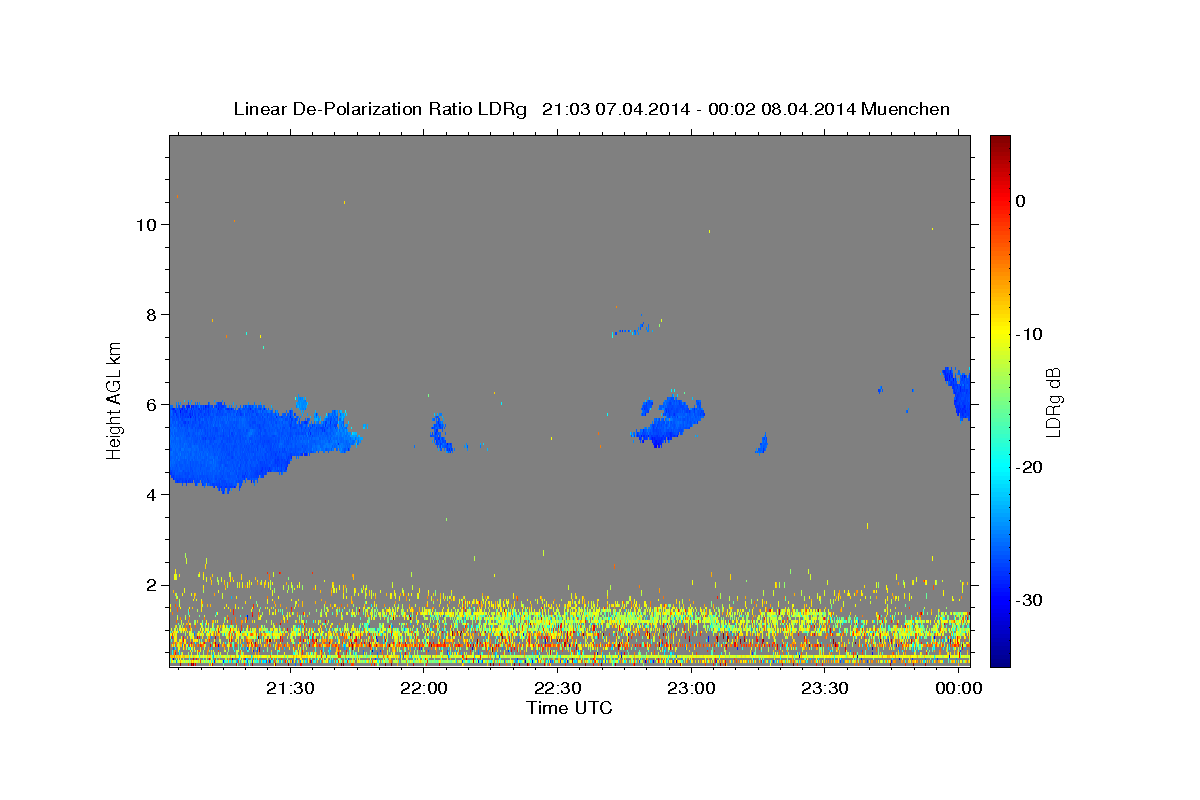Screen dimensions: 1200x800
Task: Click the colorbar value '-30'
Action: tap(1030, 600)
